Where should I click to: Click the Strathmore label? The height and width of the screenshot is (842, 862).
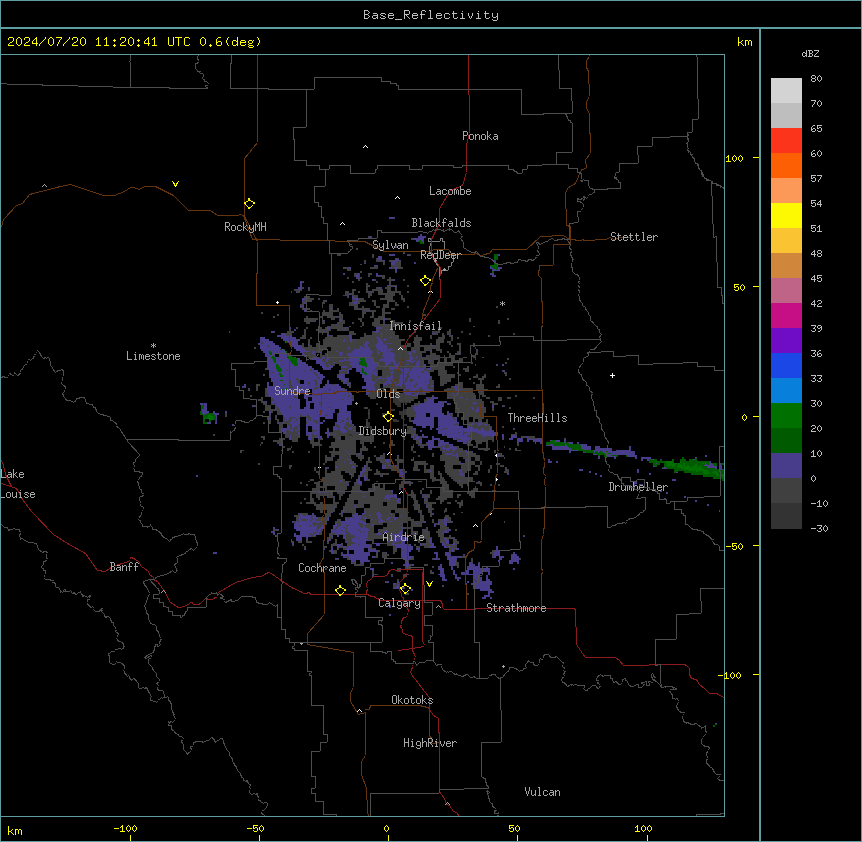pos(516,608)
